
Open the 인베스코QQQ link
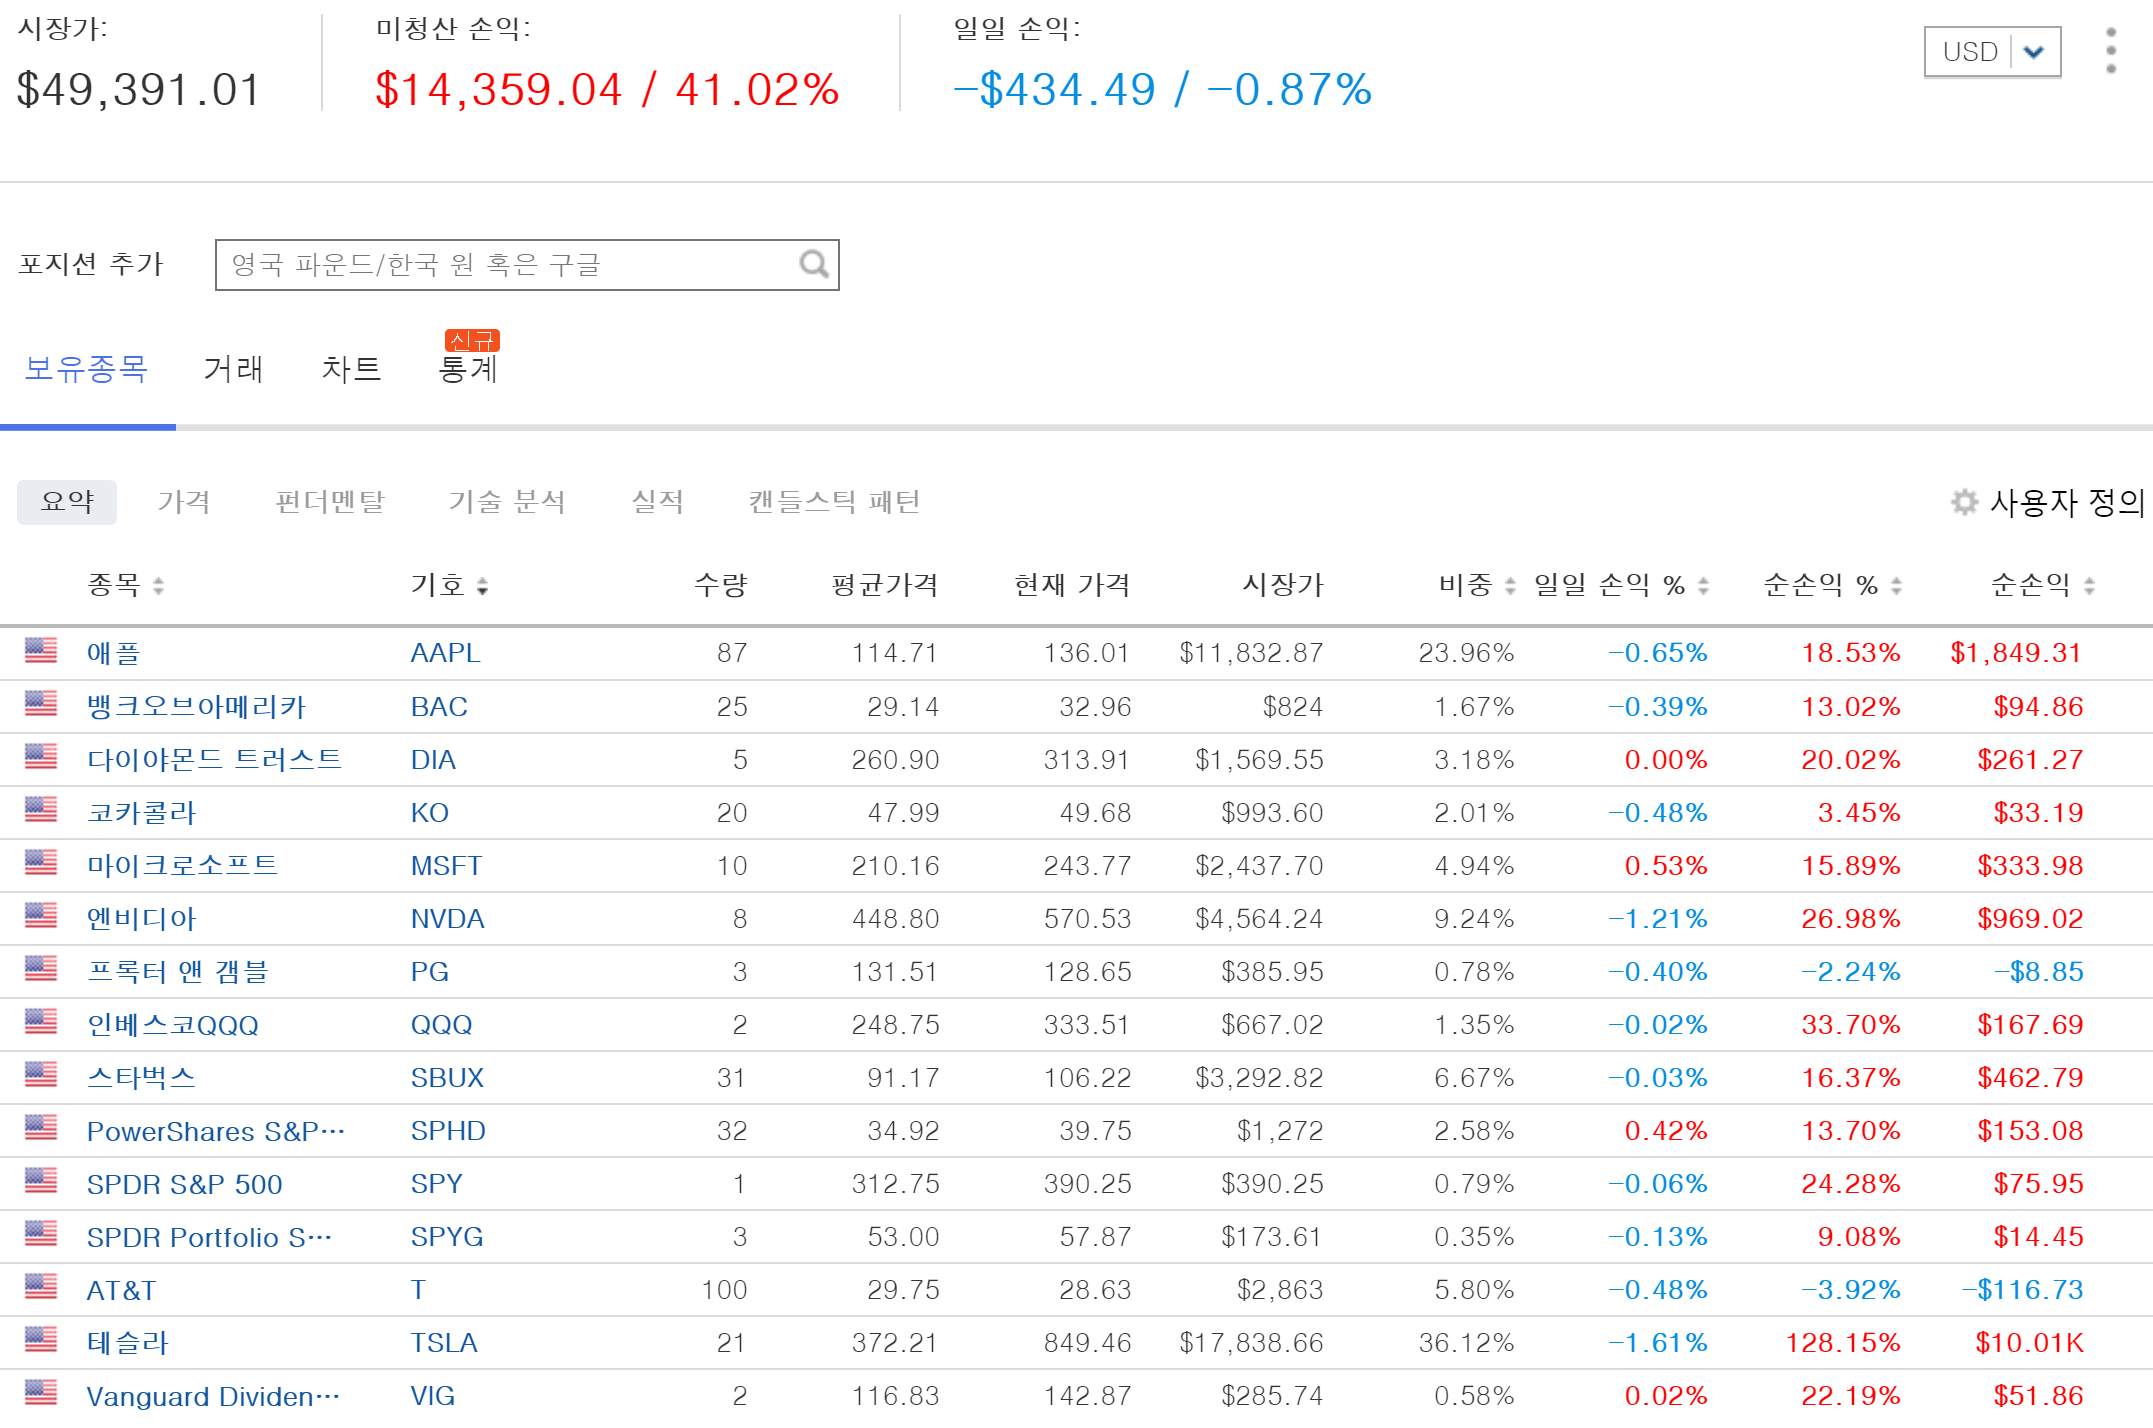point(172,1025)
